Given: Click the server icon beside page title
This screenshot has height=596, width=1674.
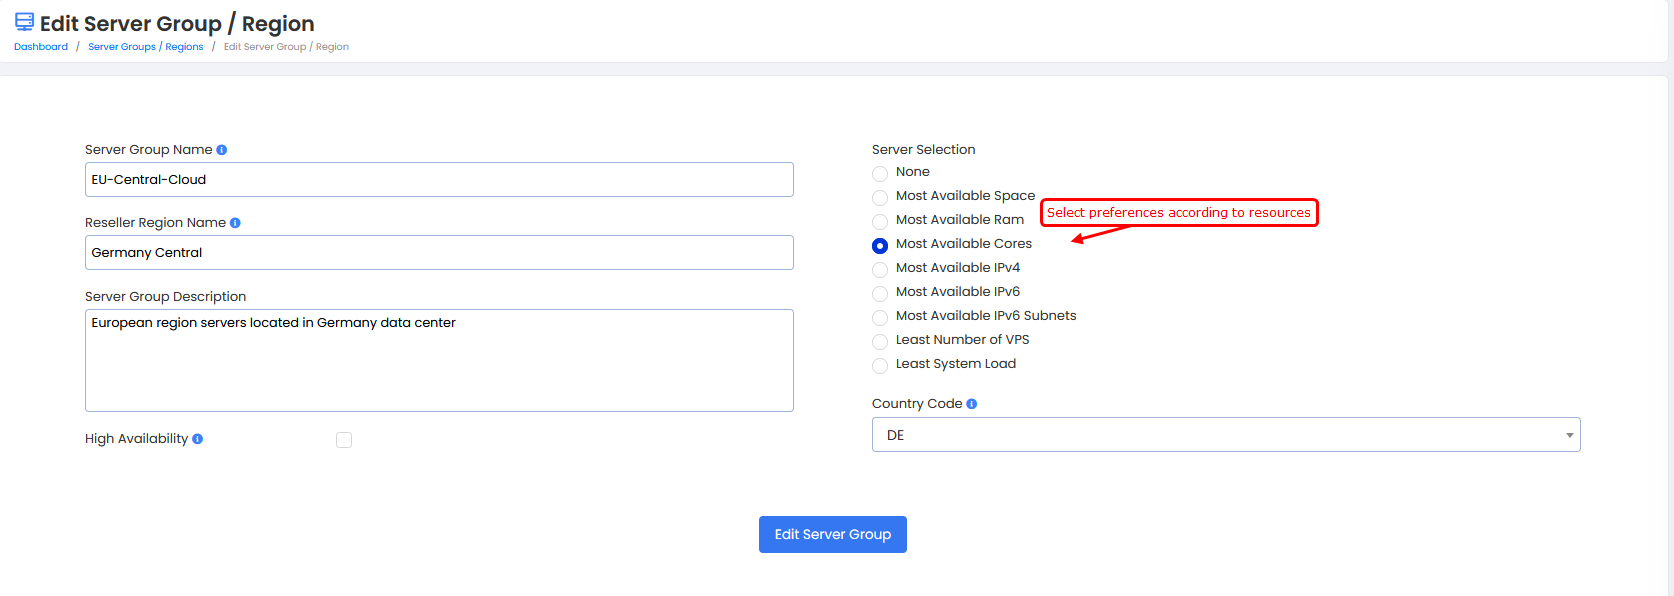Looking at the screenshot, I should 24,22.
